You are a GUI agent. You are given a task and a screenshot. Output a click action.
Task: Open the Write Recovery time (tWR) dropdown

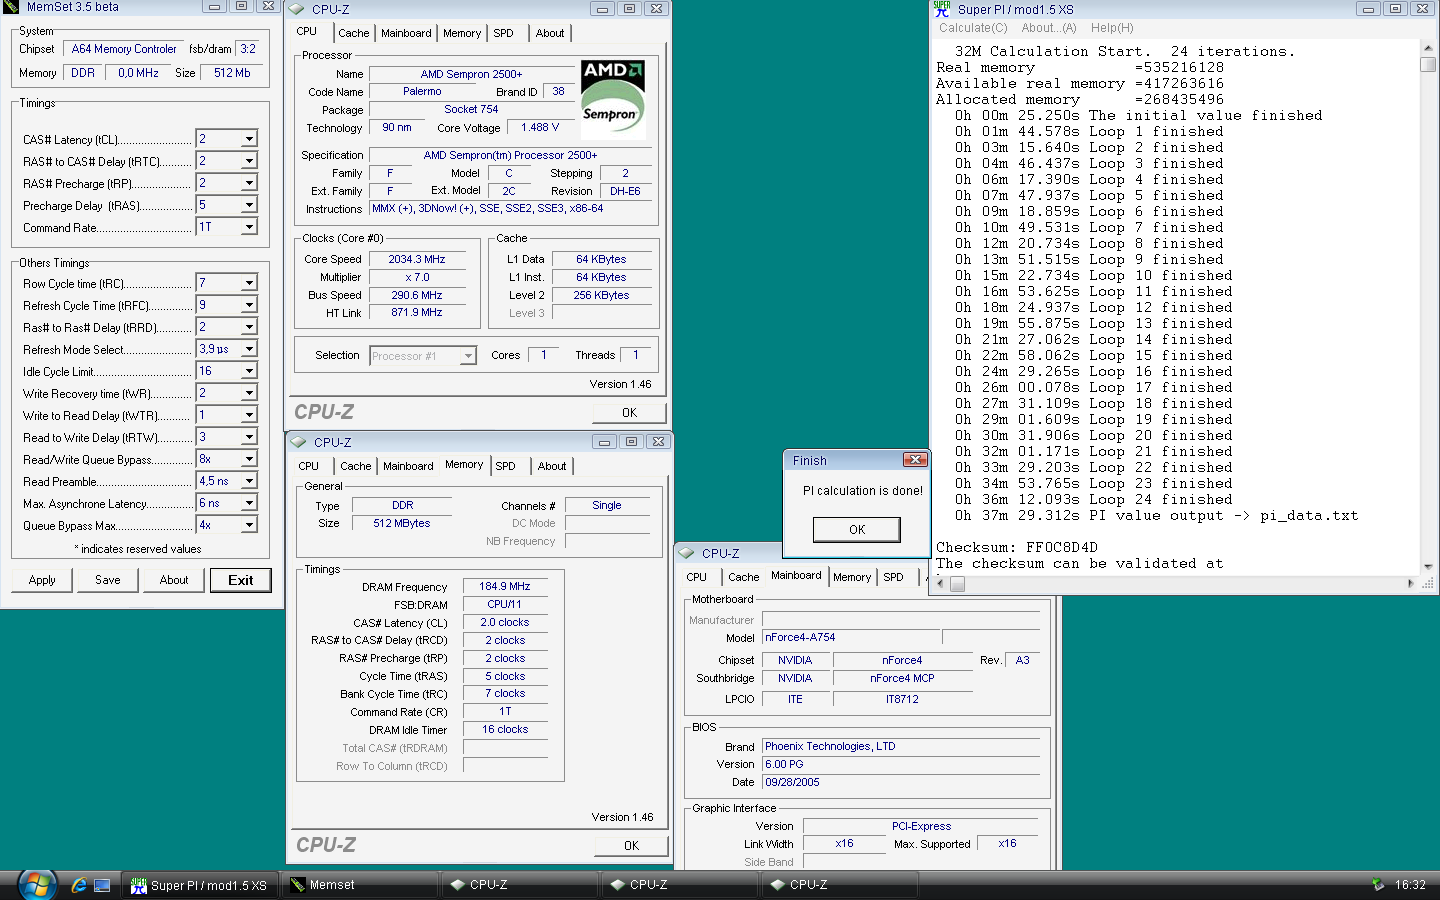coord(249,393)
